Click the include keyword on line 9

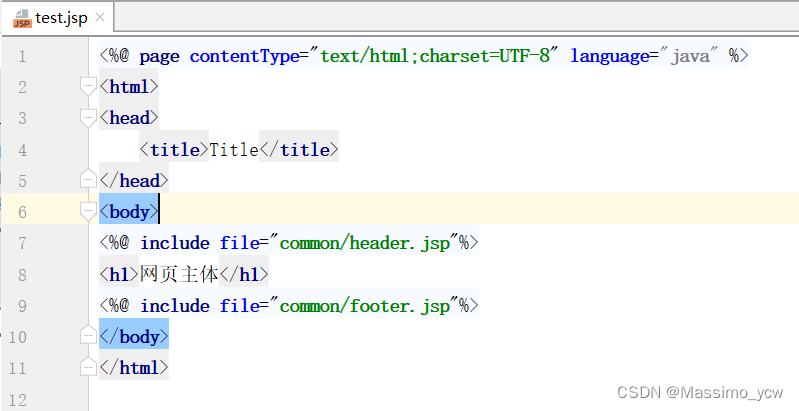[175, 306]
